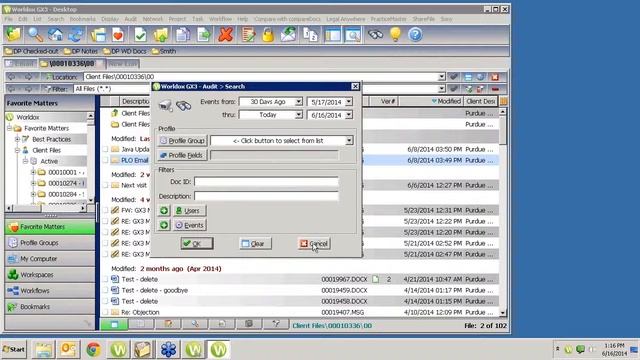Click into the Description filter field

pyautogui.click(x=266, y=196)
